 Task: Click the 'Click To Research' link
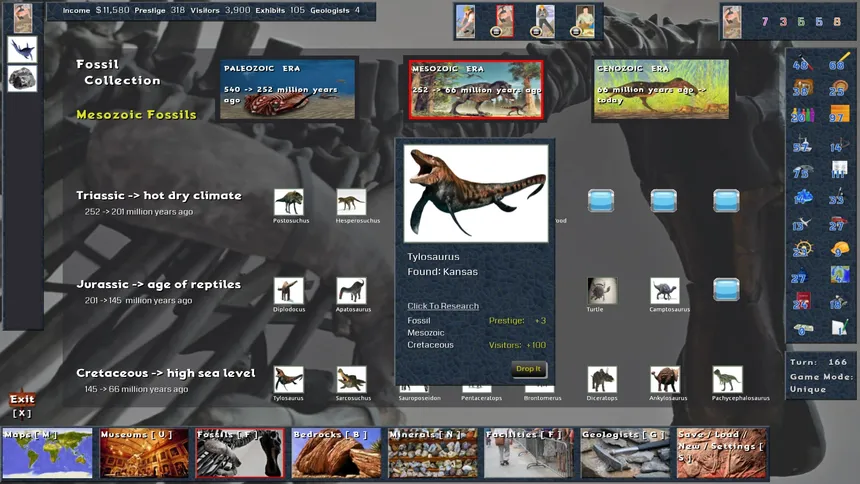[443, 306]
